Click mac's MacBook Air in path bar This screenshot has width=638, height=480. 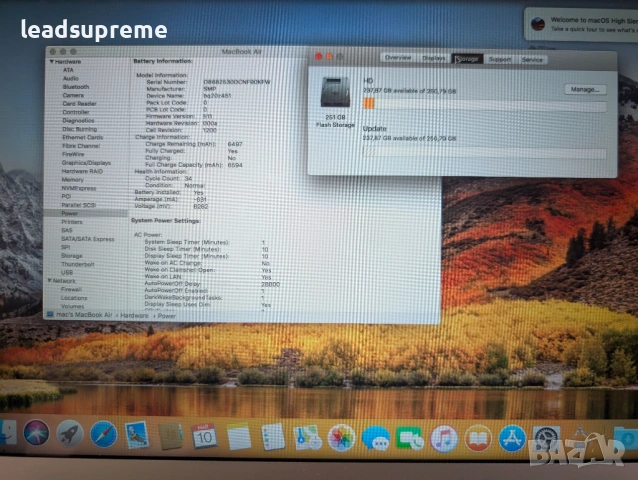(84, 315)
